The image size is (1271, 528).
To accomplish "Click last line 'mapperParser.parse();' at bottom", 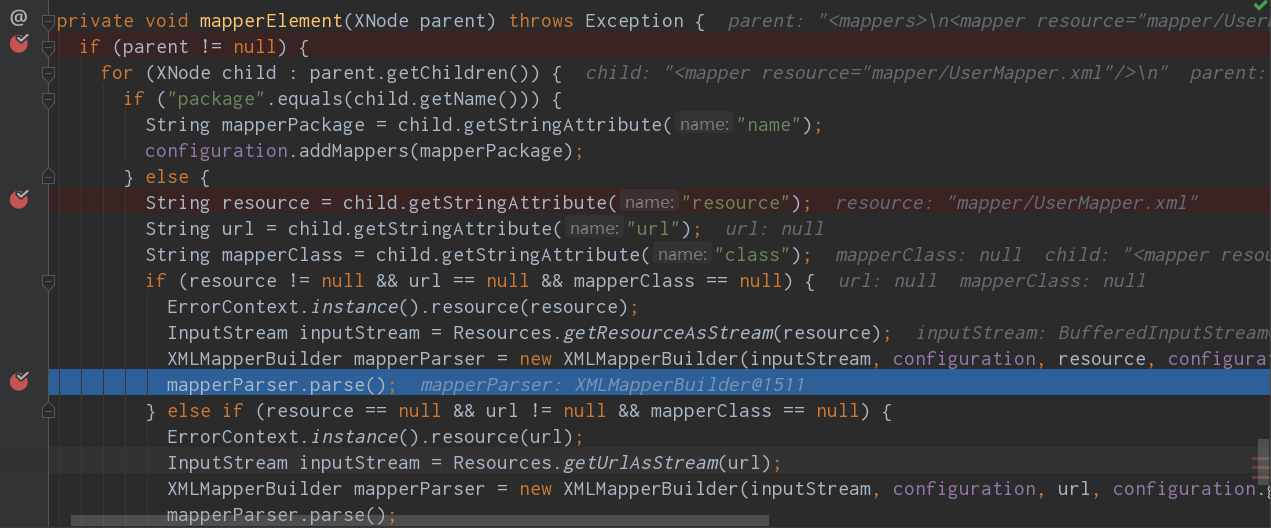I will tap(282, 515).
